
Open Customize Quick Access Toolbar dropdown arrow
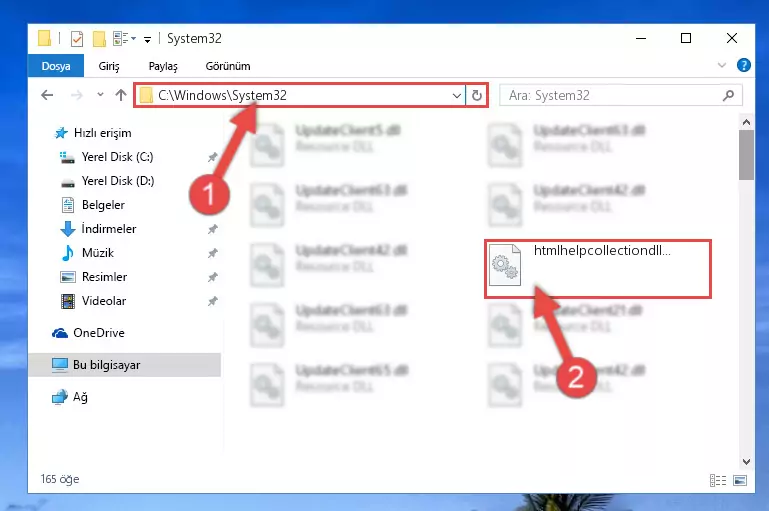(147, 39)
